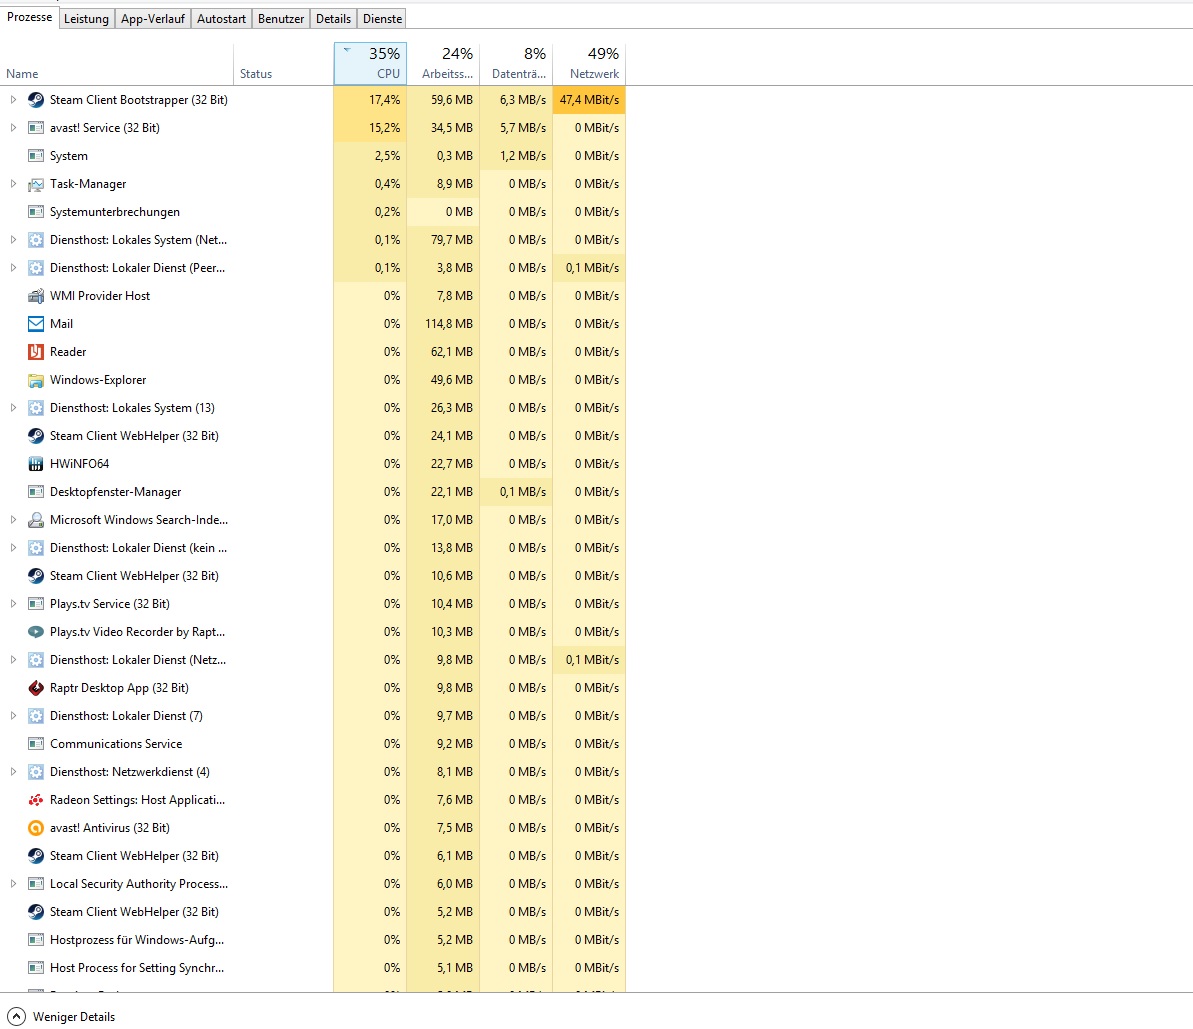Expand the Microsoft Windows Search-Indexer group

point(13,520)
